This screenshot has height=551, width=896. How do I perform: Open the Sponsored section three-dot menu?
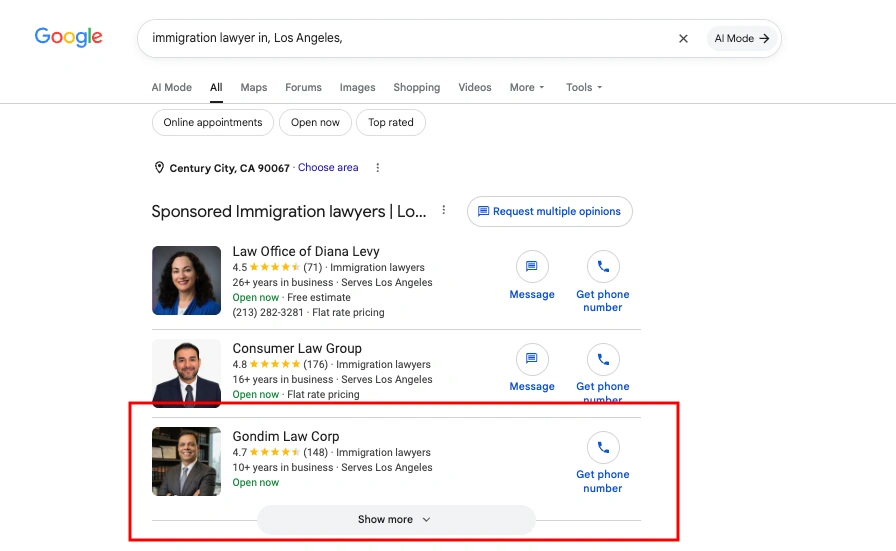pyautogui.click(x=443, y=210)
